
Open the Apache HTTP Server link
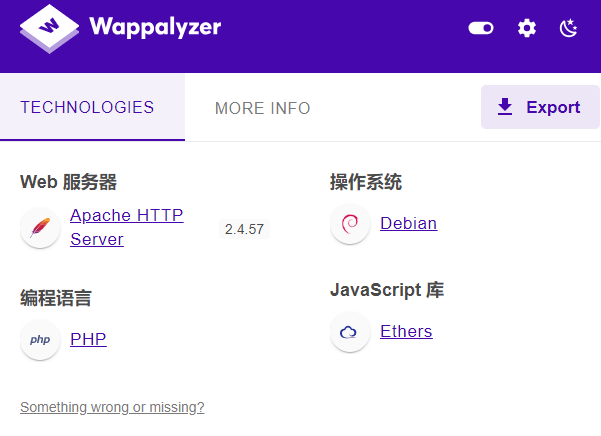[126, 227]
